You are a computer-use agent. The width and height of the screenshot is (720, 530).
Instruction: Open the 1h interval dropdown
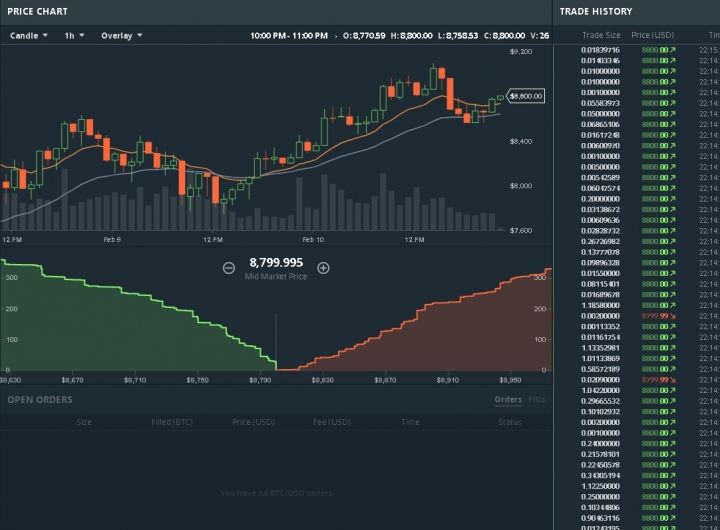[74, 35]
